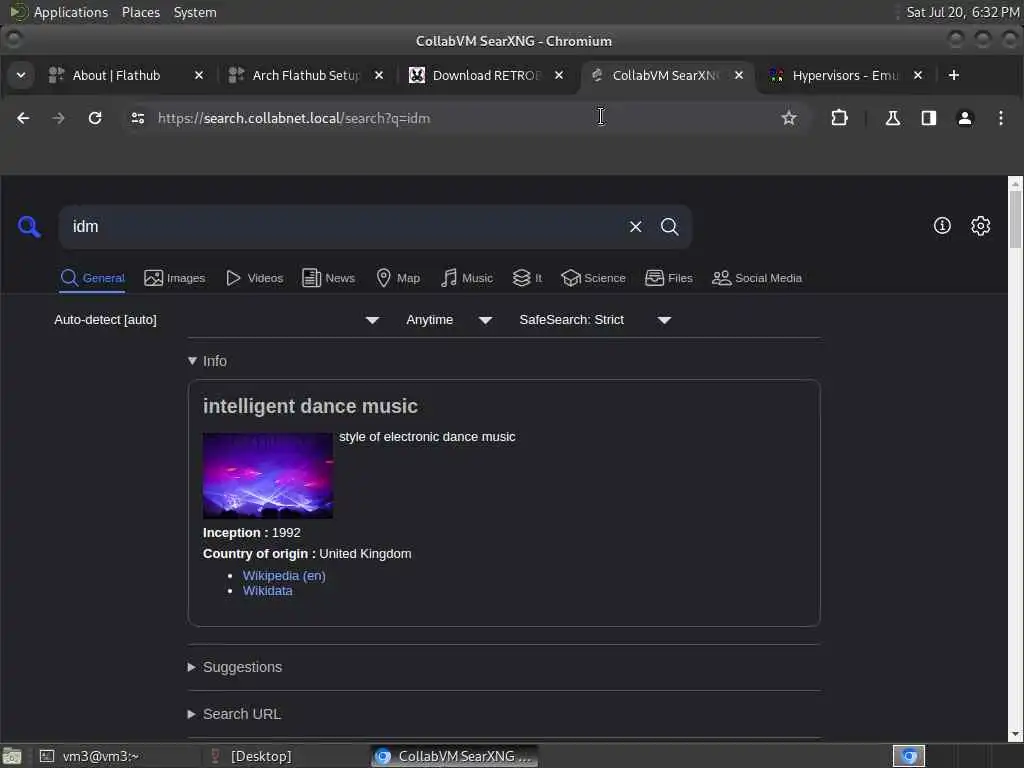Screen dimensions: 1024x768
Task: Click the intelligent dance music thumbnail
Action: (268, 475)
